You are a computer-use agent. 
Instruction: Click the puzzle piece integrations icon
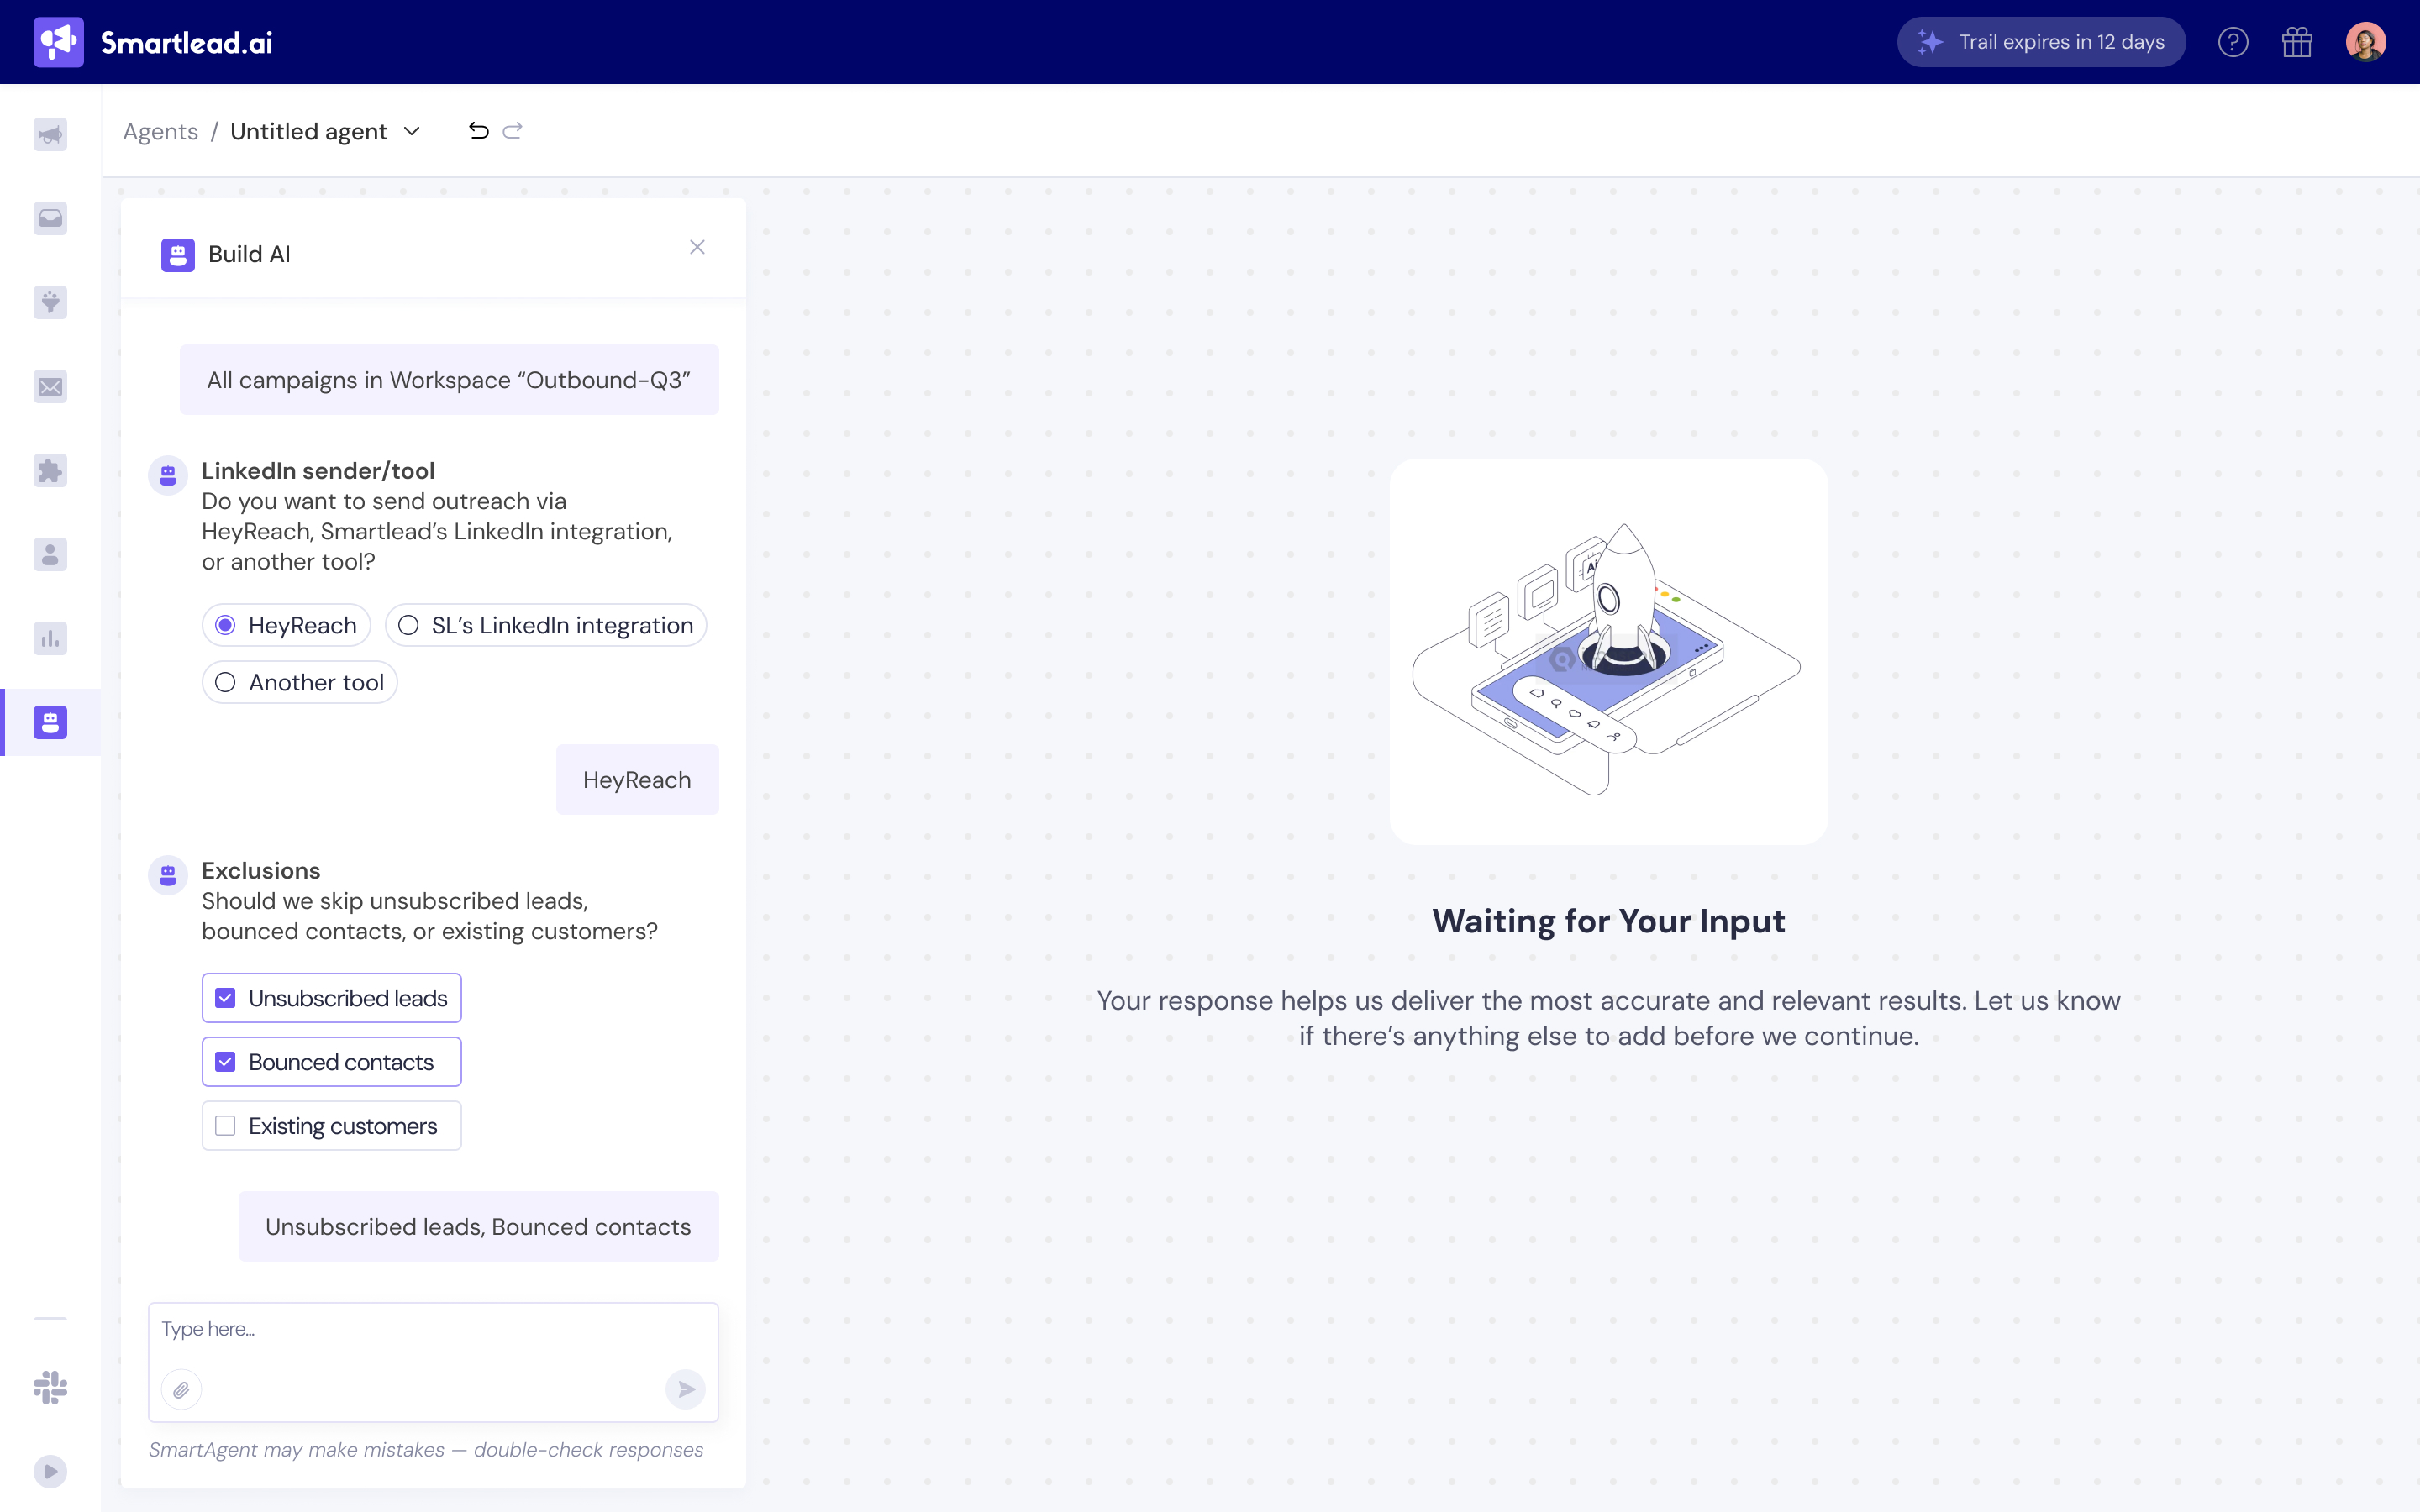(50, 470)
